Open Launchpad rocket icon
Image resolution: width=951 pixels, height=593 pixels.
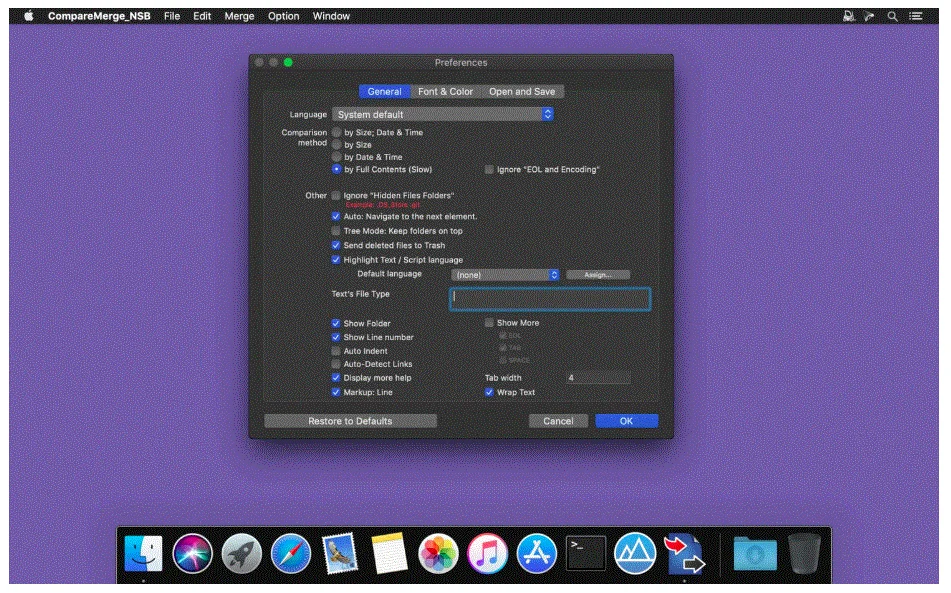point(241,554)
